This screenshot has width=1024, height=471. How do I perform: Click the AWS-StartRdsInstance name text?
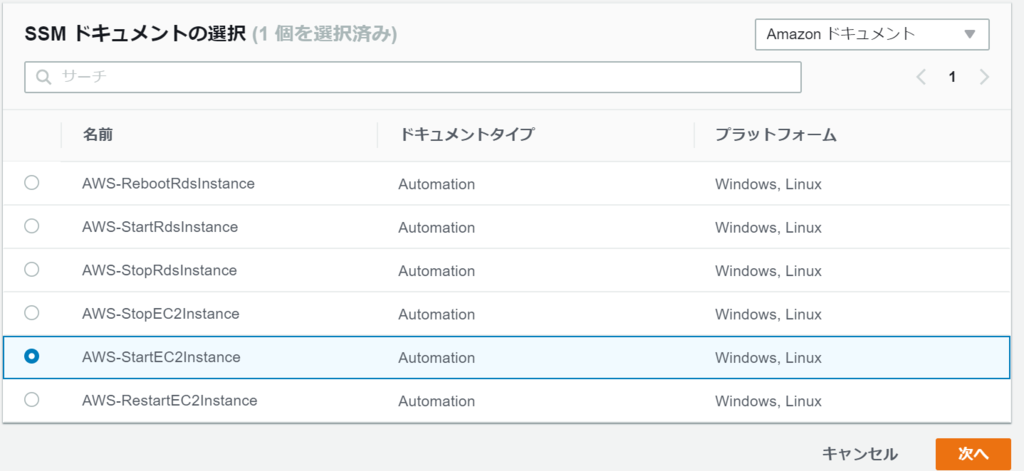160,227
